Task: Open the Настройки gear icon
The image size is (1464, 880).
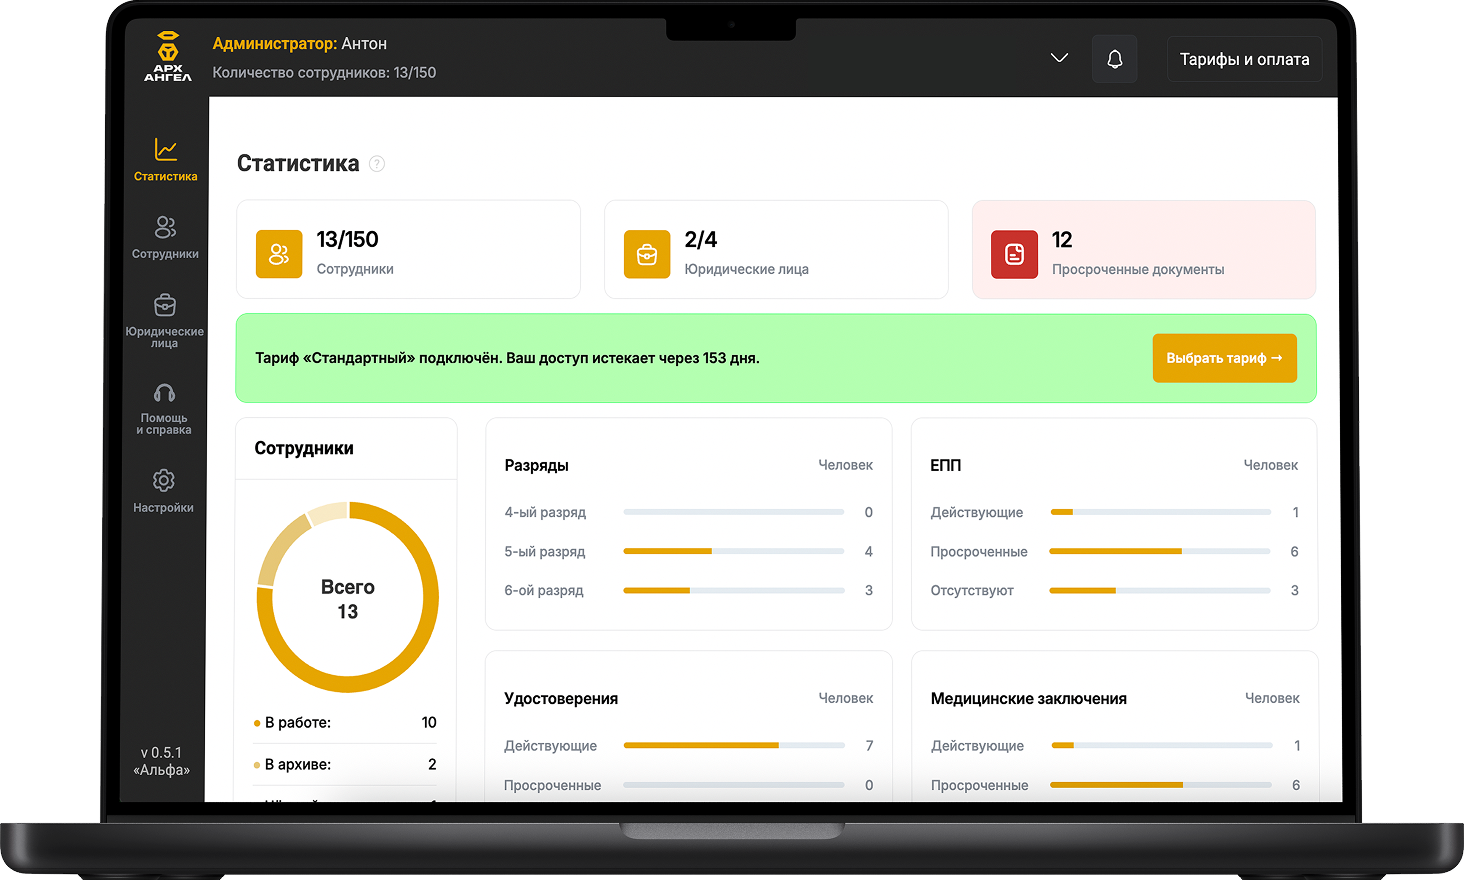Action: [164, 480]
